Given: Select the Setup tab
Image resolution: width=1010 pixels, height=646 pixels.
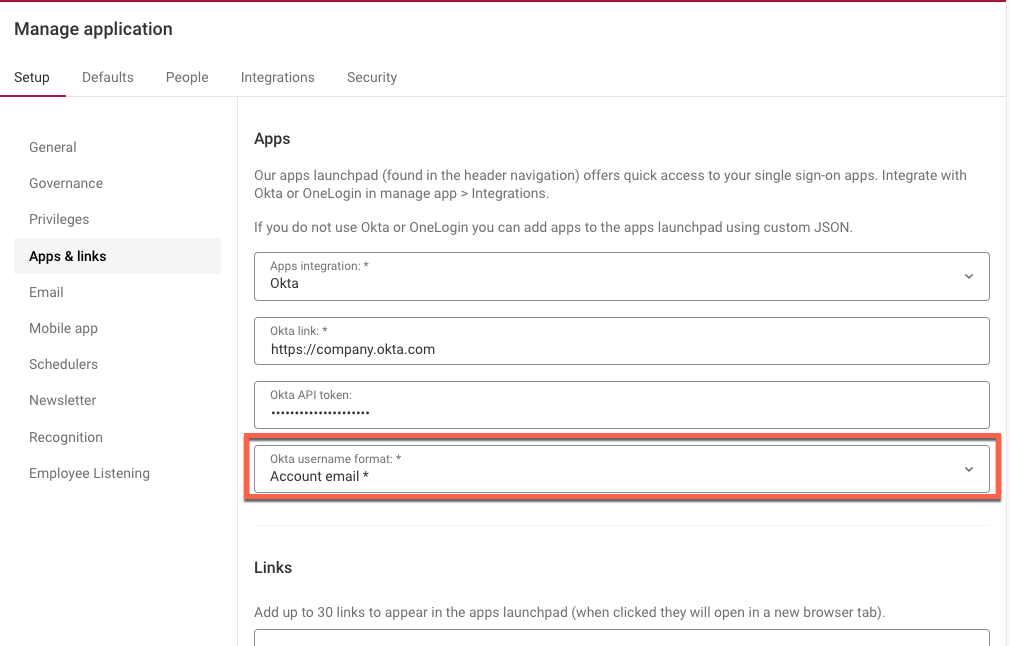Looking at the screenshot, I should pos(32,77).
